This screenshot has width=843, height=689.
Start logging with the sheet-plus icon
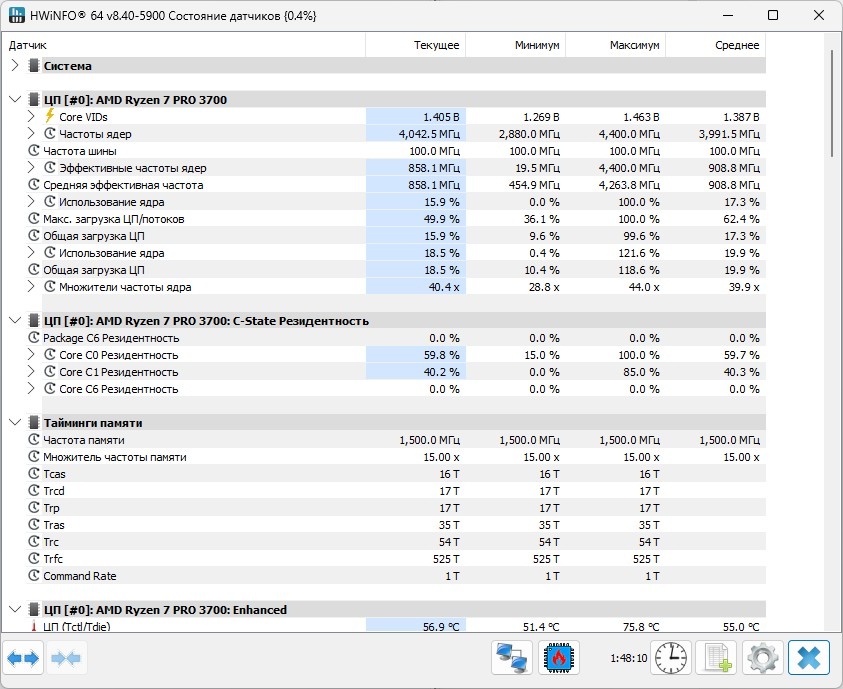click(x=716, y=658)
